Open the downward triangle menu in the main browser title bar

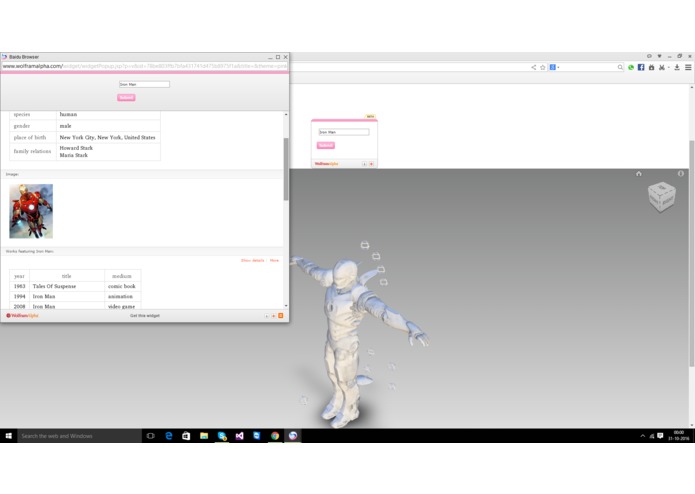point(659,56)
